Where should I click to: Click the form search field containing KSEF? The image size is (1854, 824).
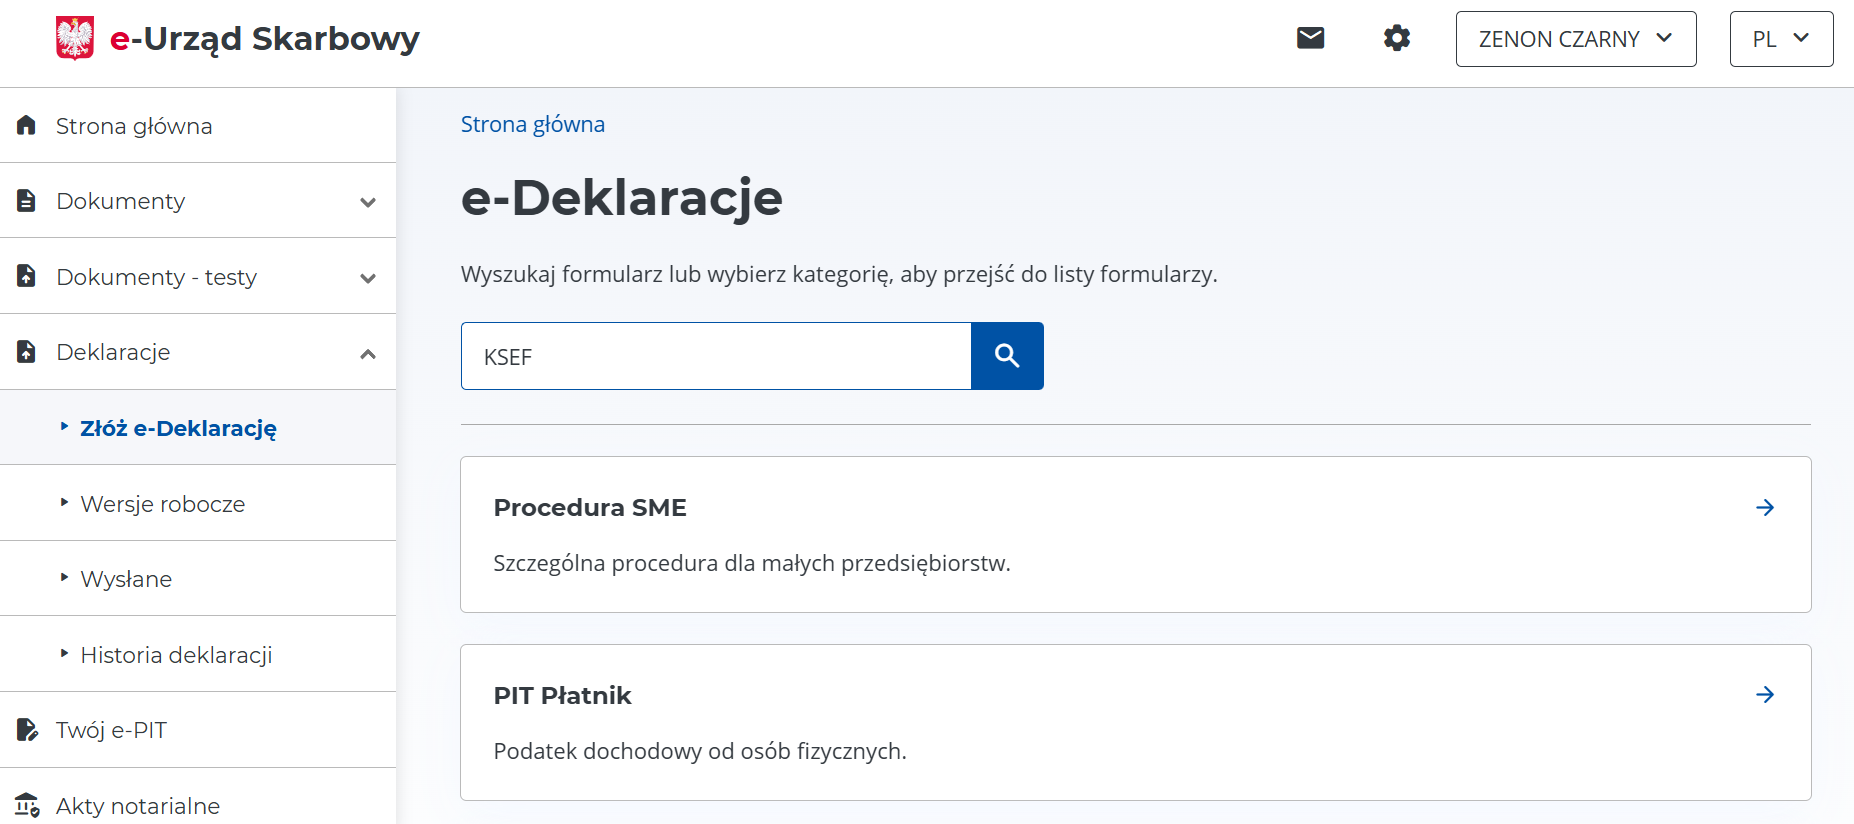point(715,357)
